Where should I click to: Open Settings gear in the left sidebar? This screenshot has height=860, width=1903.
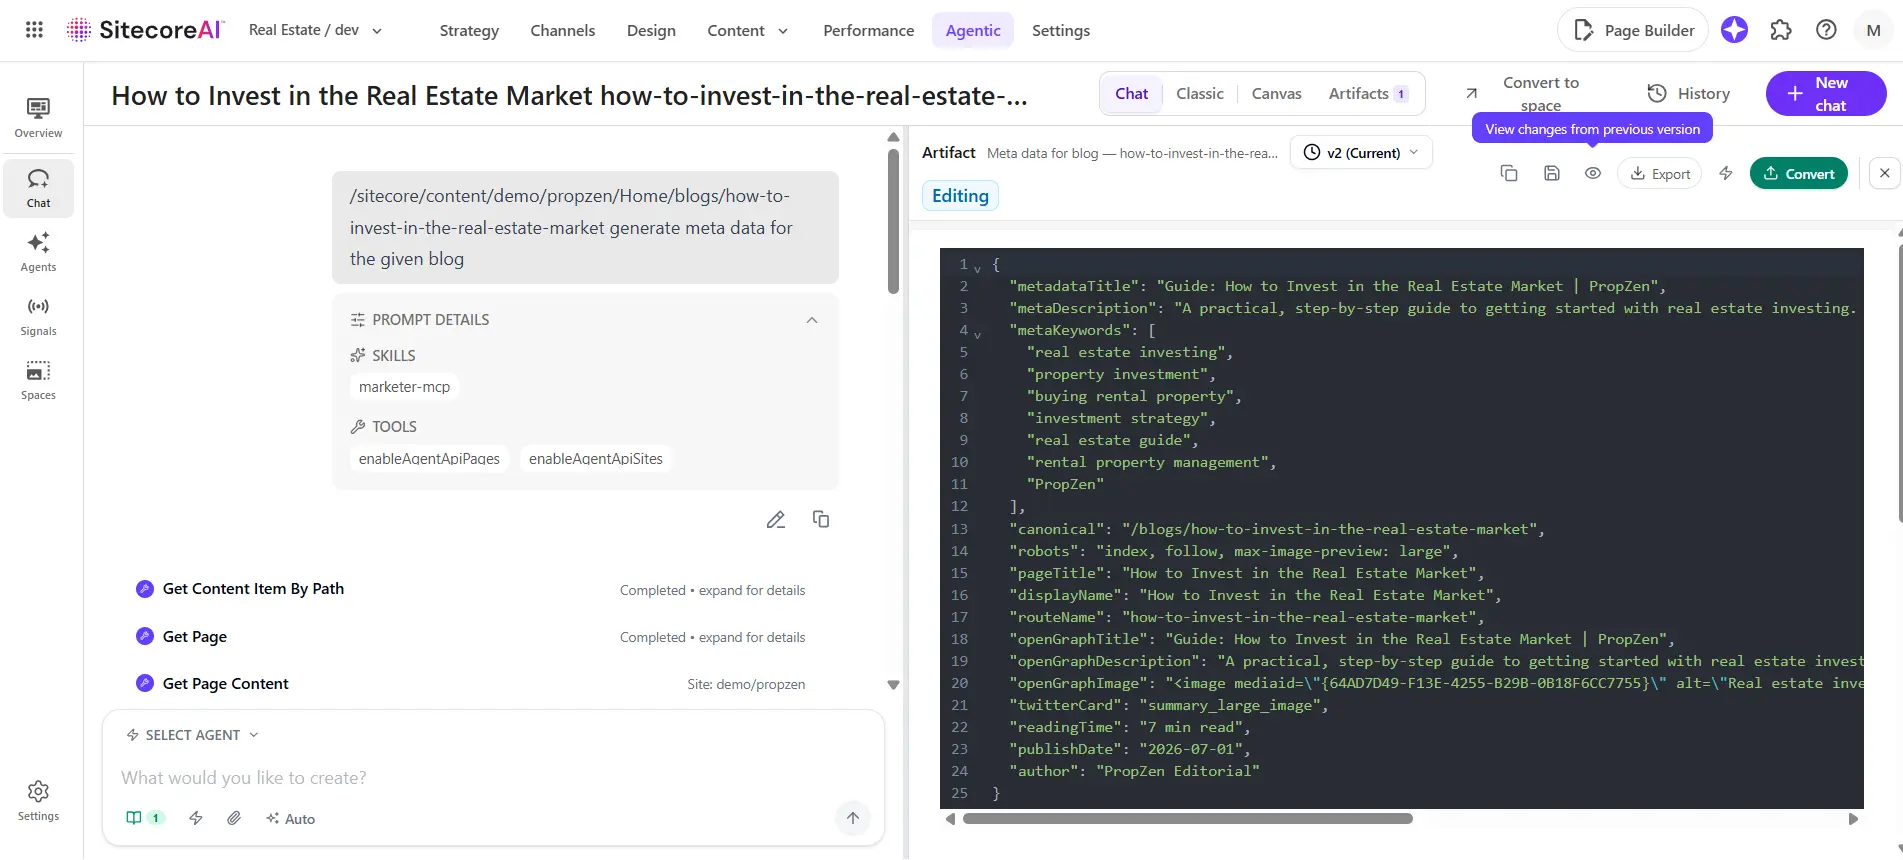(x=38, y=801)
